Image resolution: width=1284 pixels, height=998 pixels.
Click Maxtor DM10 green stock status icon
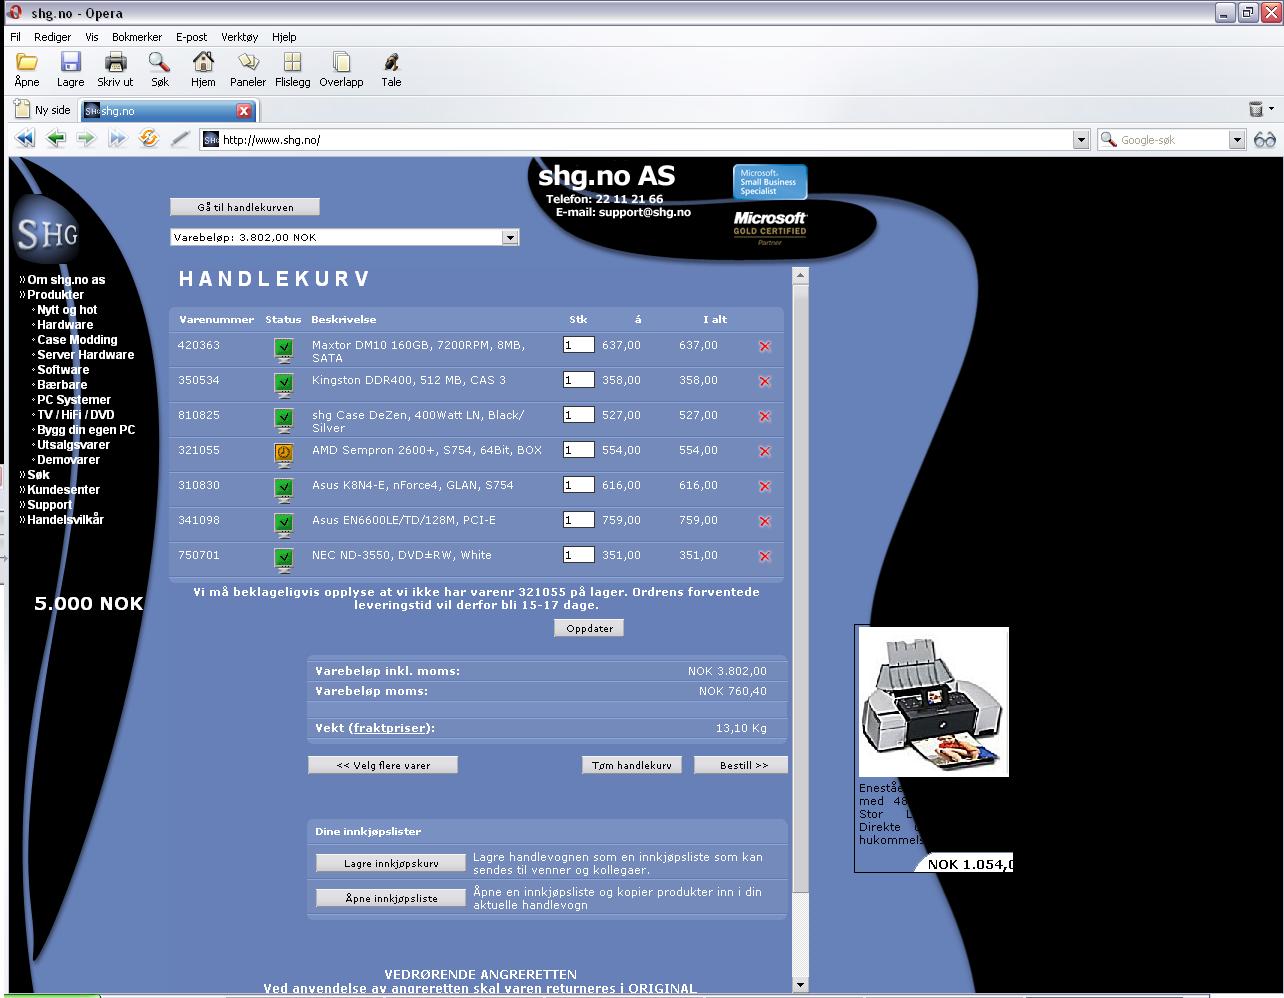tap(284, 349)
